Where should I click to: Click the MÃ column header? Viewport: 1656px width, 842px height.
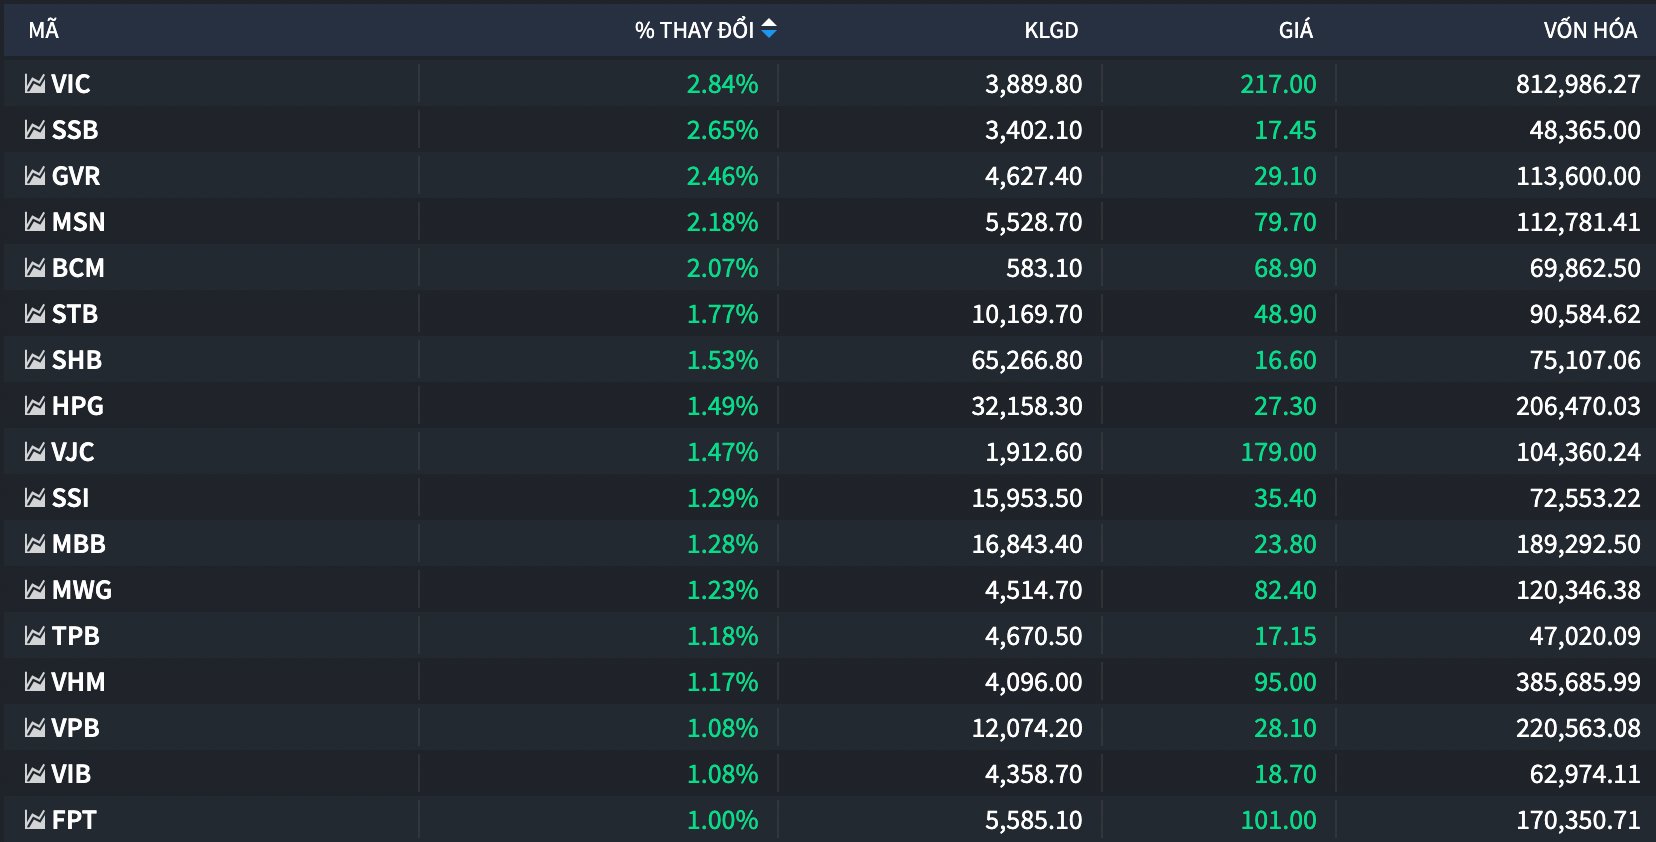(44, 30)
